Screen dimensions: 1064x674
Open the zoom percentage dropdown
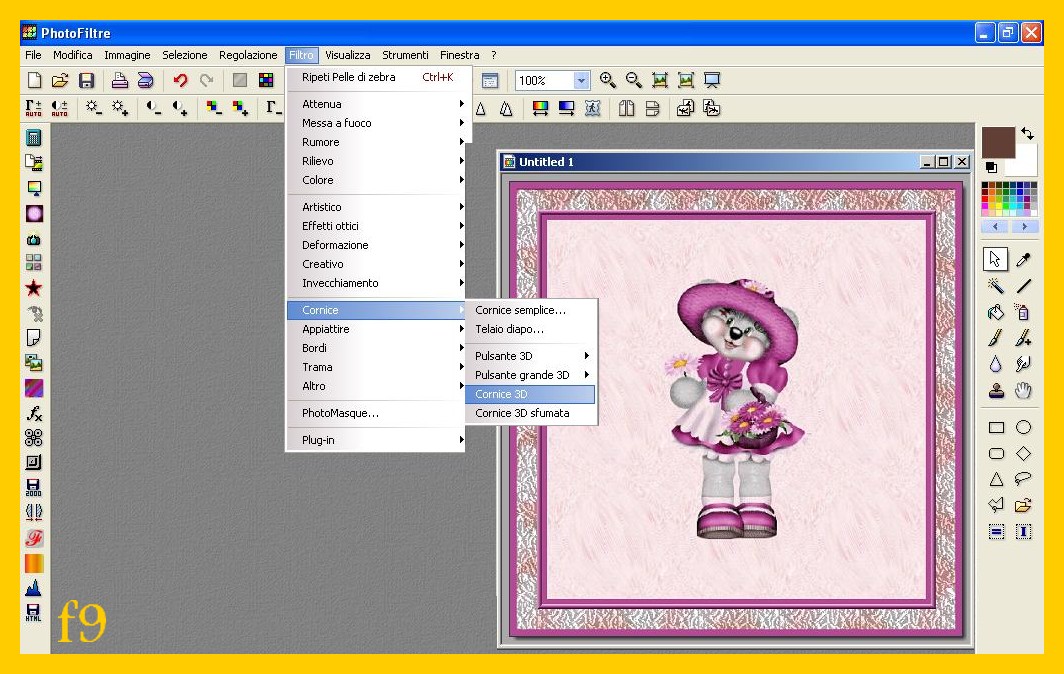tap(581, 81)
